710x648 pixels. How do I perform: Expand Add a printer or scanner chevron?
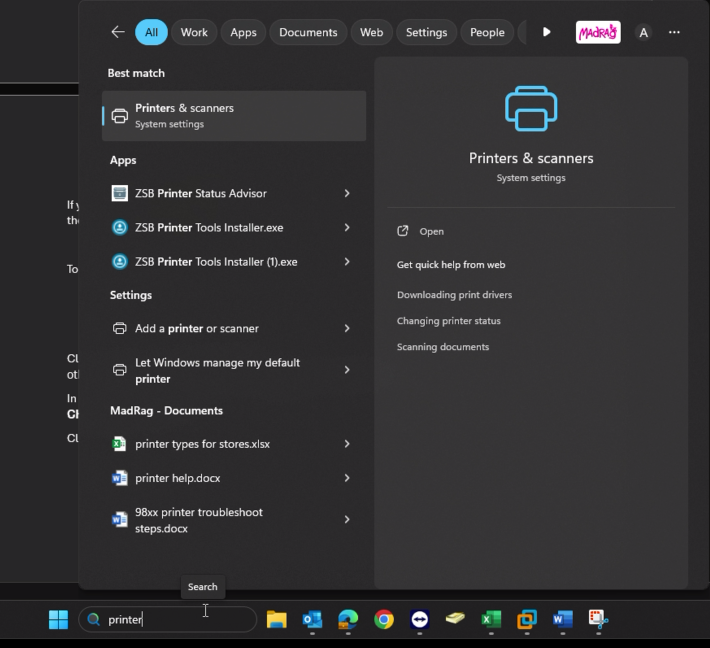pos(347,328)
